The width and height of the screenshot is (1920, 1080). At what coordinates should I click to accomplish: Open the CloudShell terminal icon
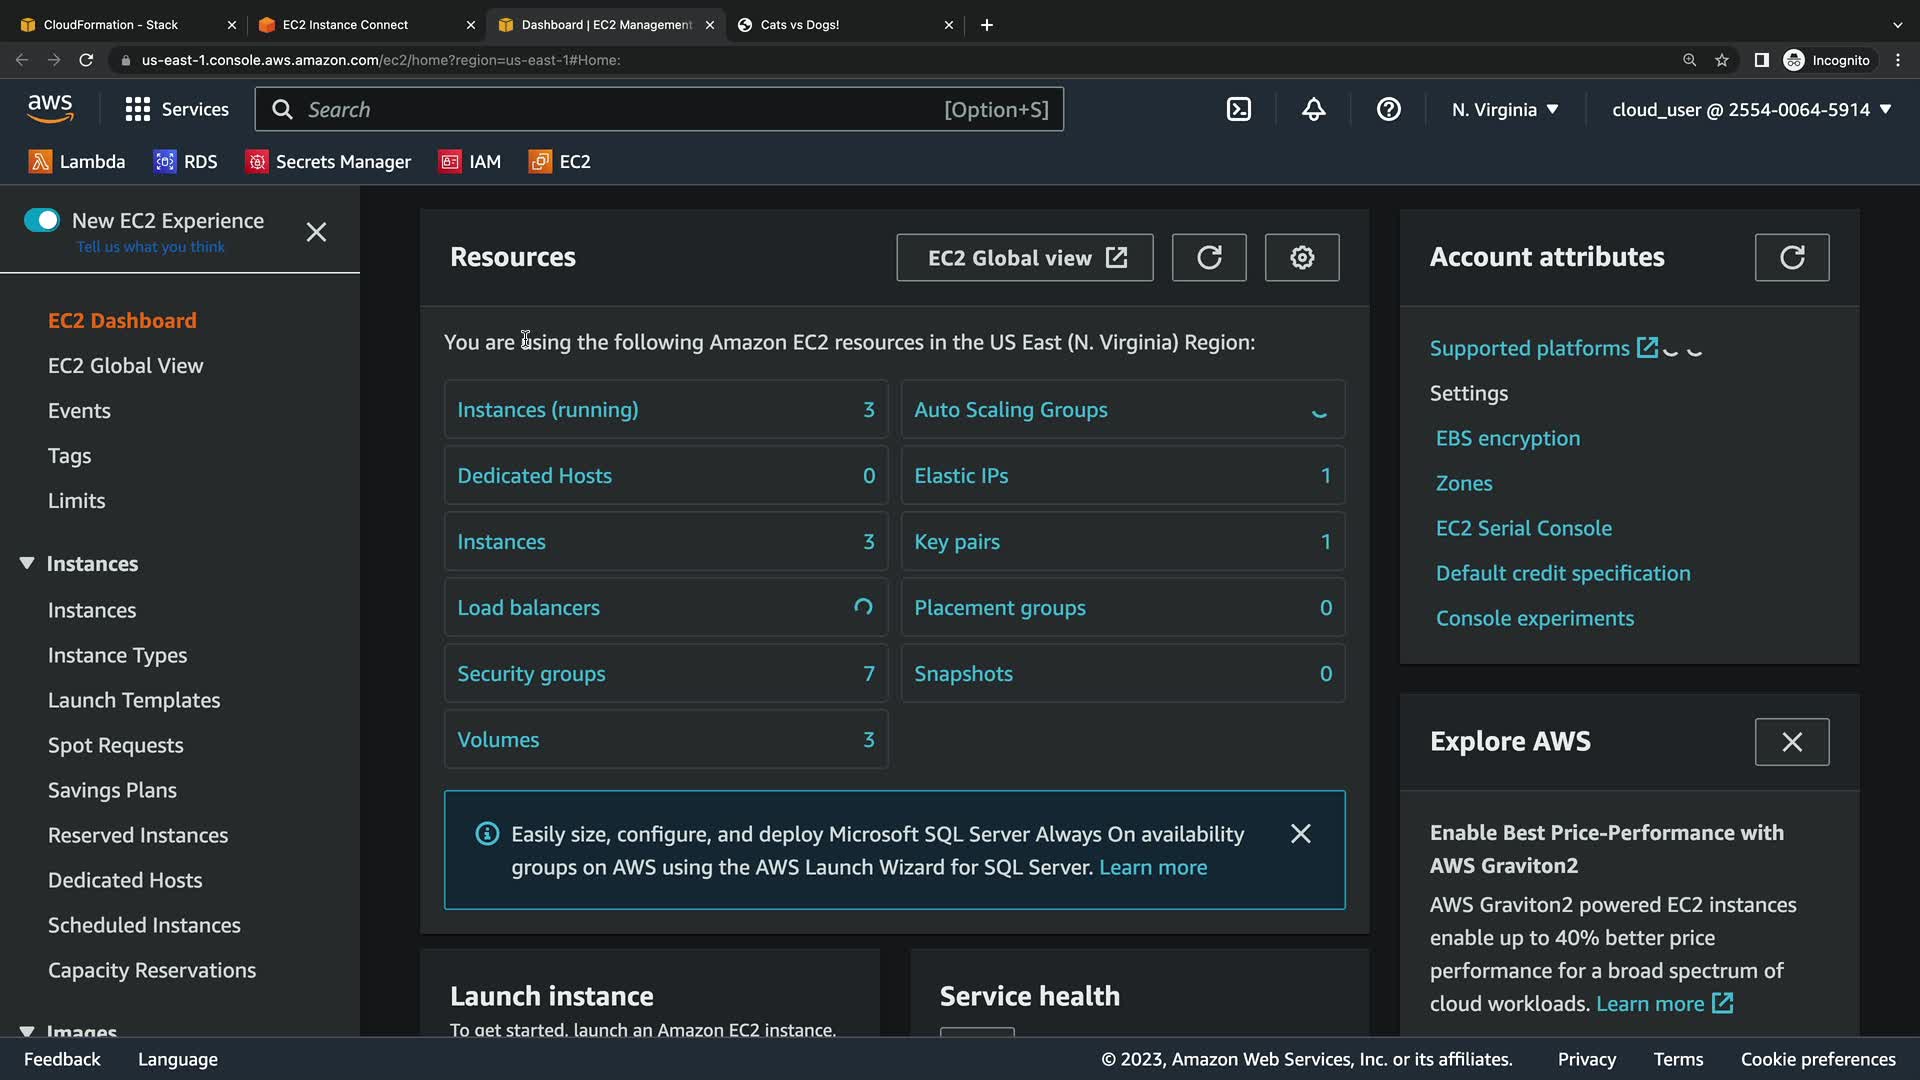click(1238, 109)
